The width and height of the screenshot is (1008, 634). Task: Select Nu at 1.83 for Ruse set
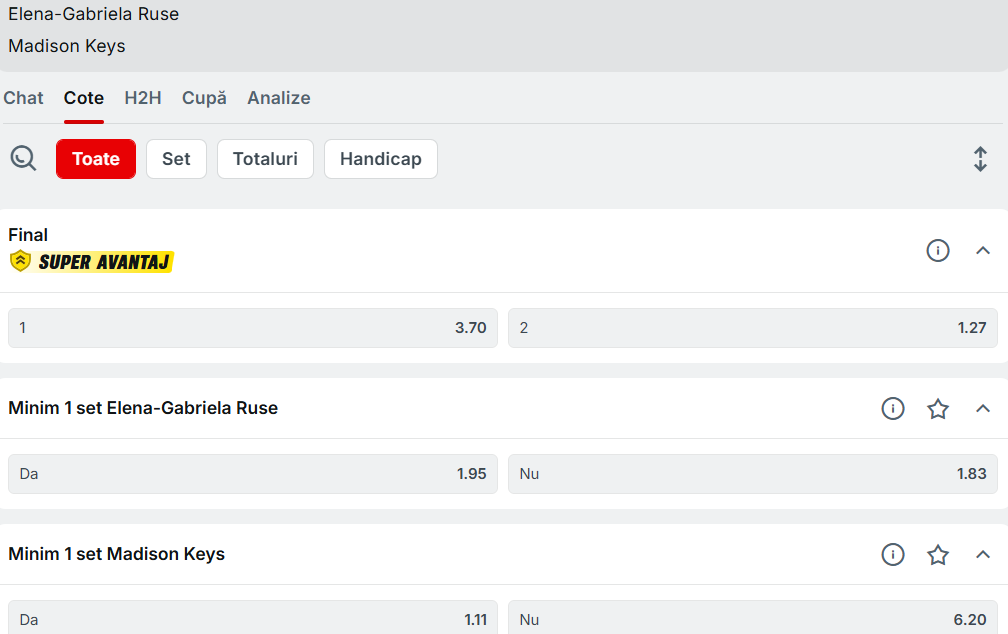[x=752, y=474]
